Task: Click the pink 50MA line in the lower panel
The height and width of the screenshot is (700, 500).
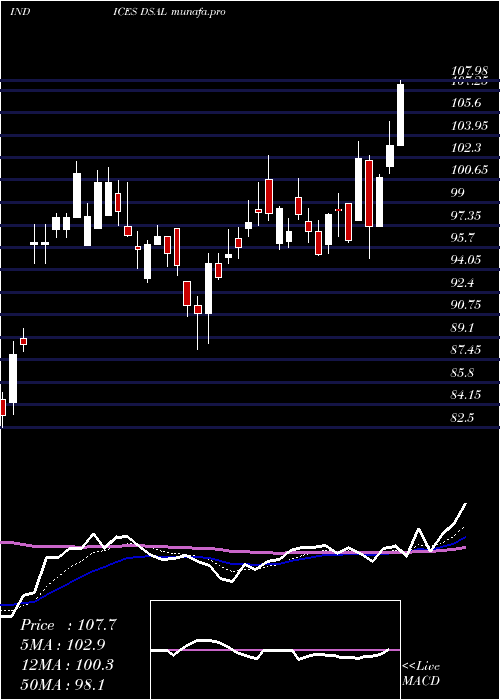Action: [x=233, y=549]
